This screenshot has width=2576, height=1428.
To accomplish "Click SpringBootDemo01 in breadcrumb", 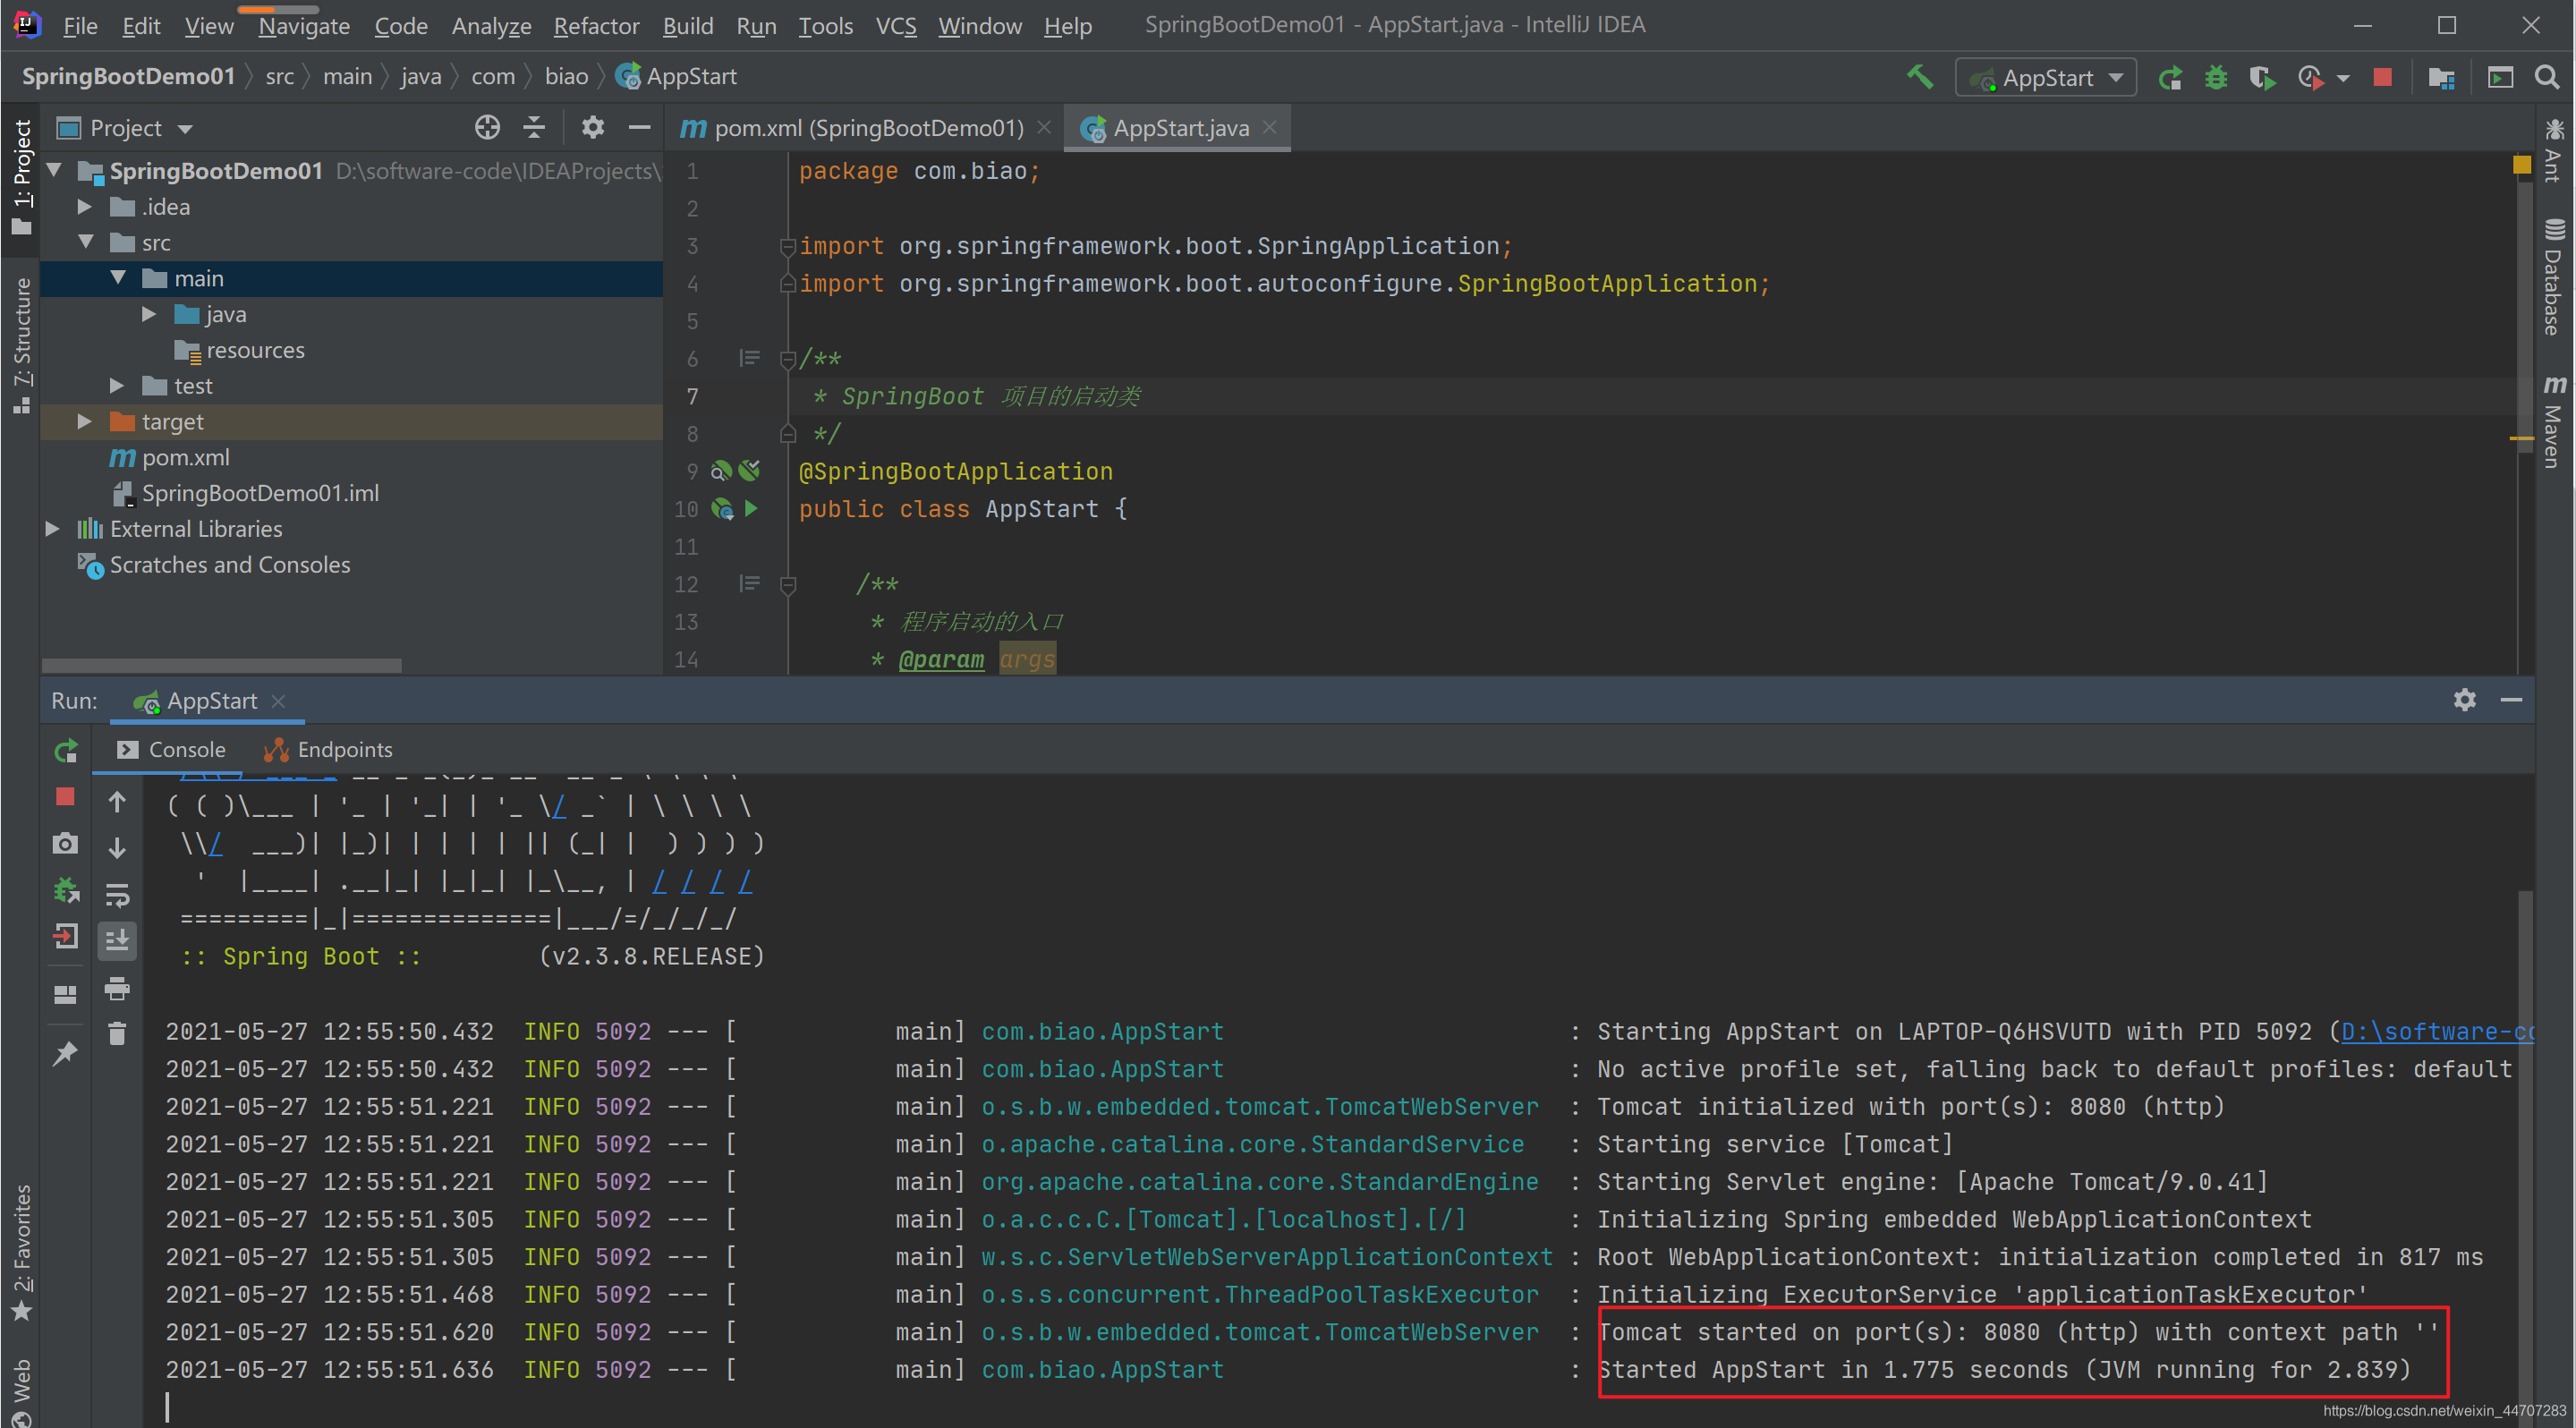I will [128, 76].
